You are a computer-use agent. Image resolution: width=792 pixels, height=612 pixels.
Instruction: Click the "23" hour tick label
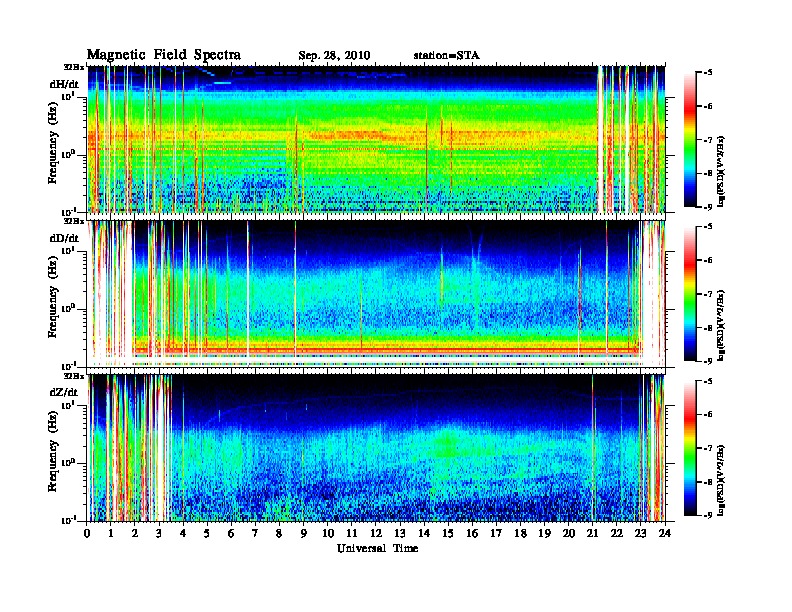click(641, 533)
